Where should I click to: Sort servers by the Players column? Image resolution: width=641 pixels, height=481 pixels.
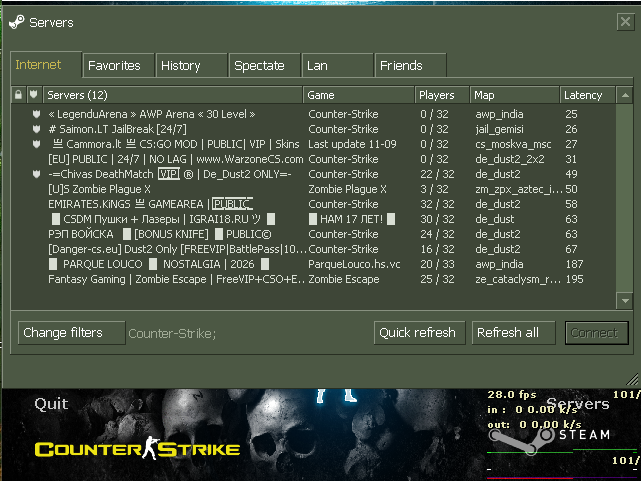point(437,95)
